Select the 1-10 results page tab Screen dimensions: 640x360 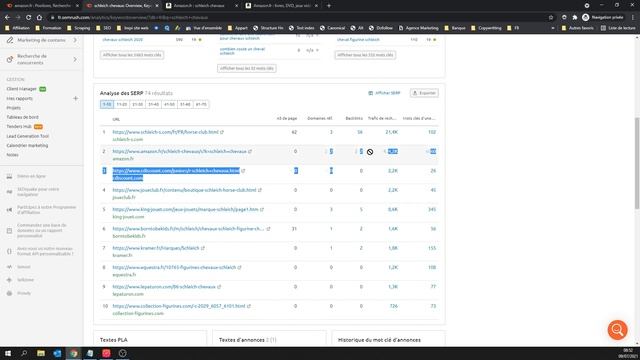(107, 104)
